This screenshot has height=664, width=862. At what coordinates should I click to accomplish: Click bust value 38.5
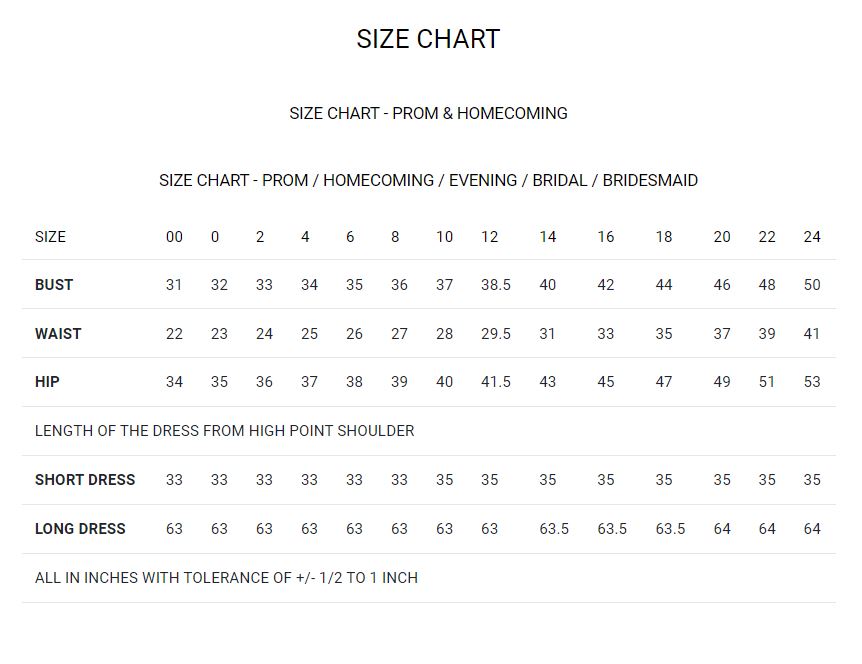tap(495, 285)
